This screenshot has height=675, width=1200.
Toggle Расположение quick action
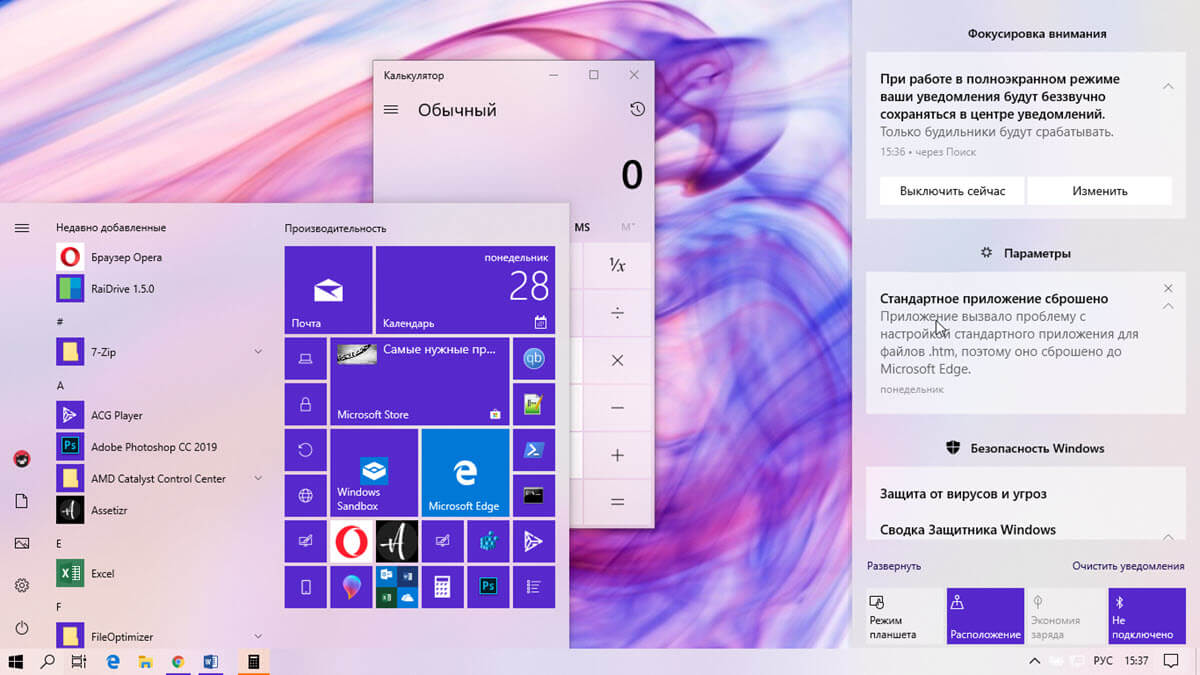pos(985,616)
